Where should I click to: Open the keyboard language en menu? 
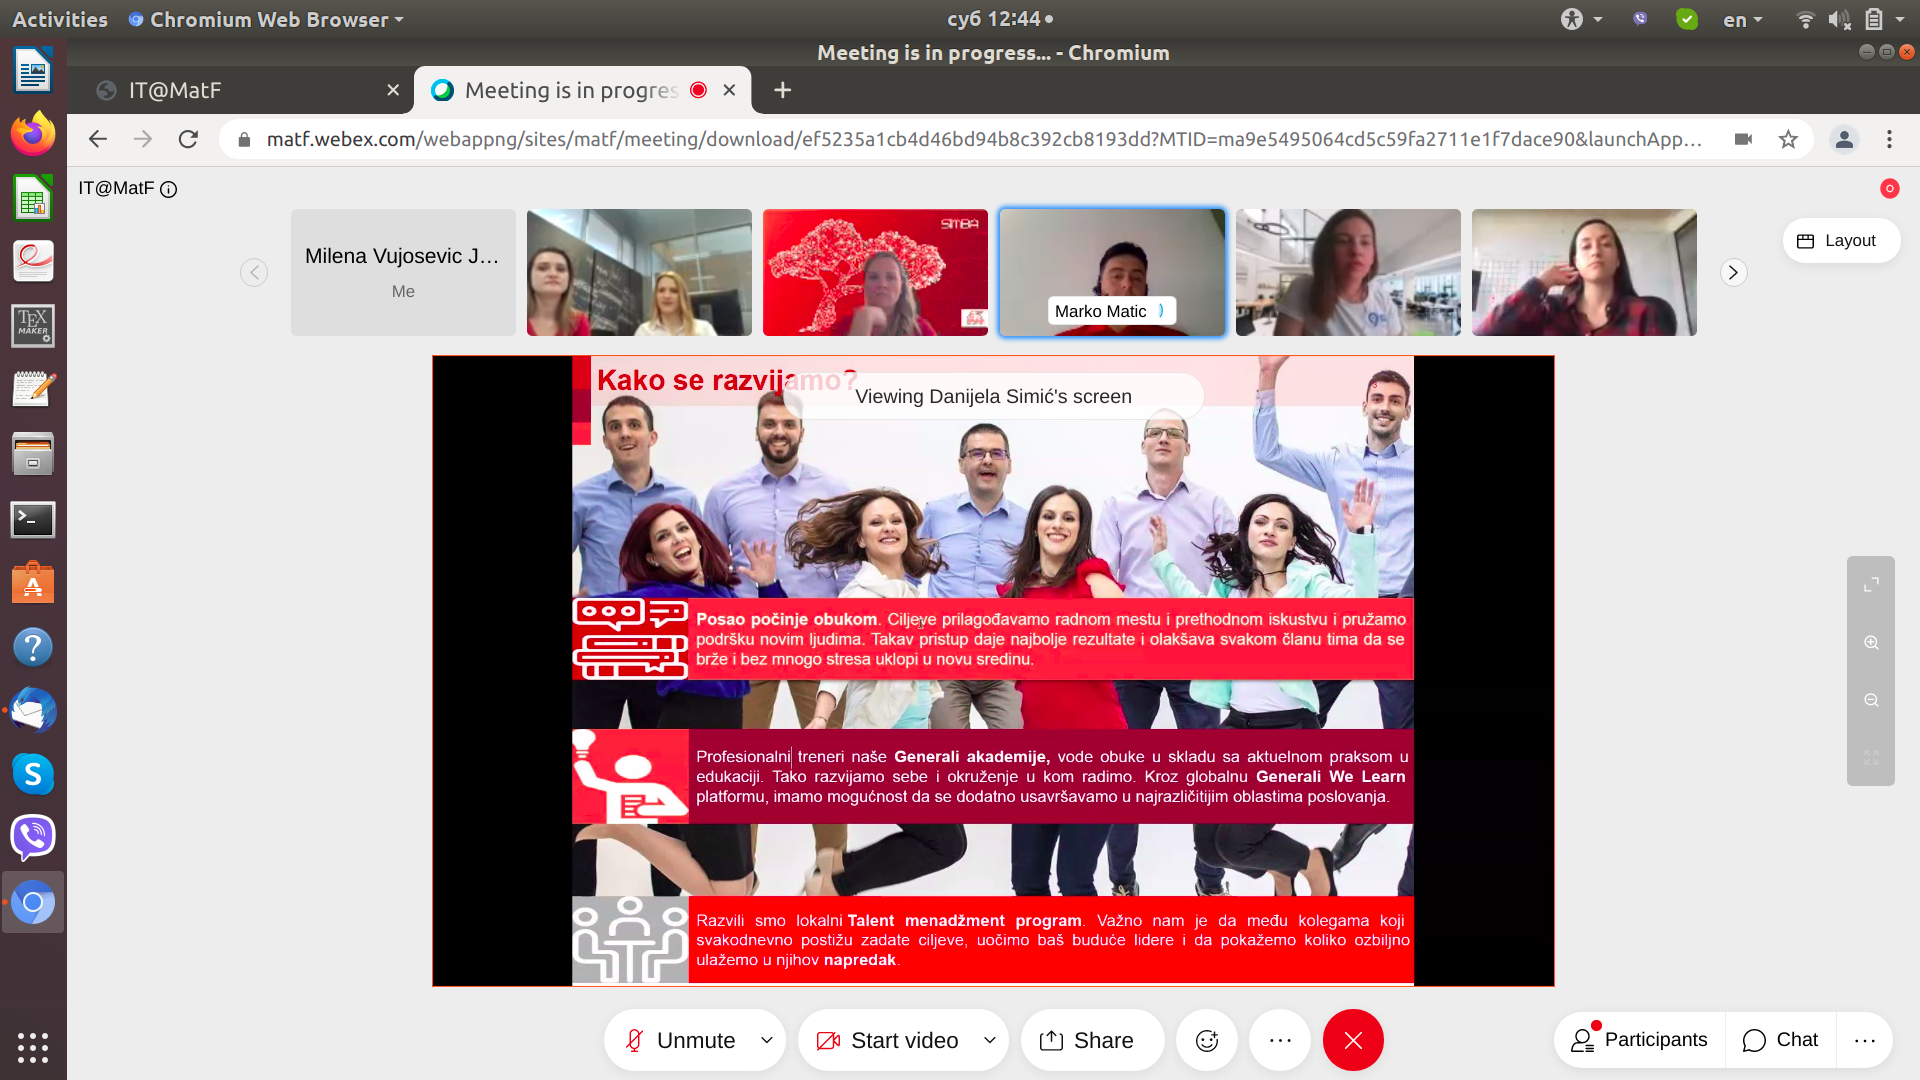click(x=1742, y=19)
